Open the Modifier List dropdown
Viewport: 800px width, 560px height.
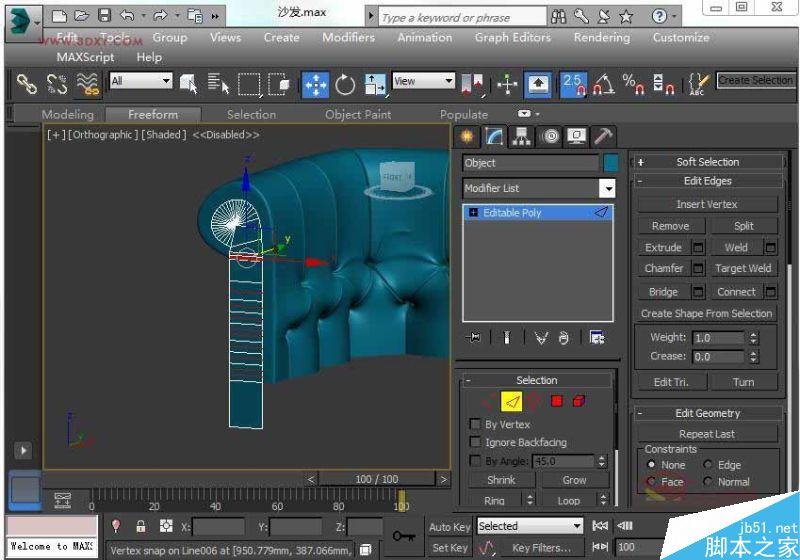click(607, 188)
